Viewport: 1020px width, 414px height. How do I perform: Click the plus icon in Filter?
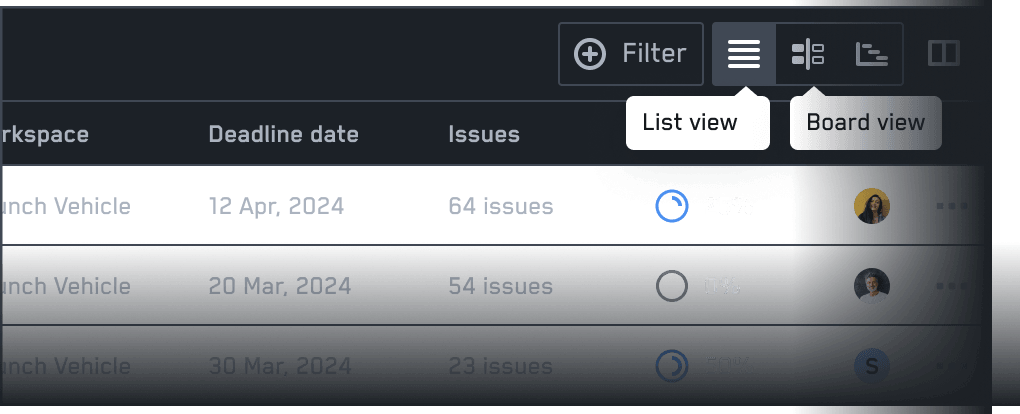tap(589, 53)
